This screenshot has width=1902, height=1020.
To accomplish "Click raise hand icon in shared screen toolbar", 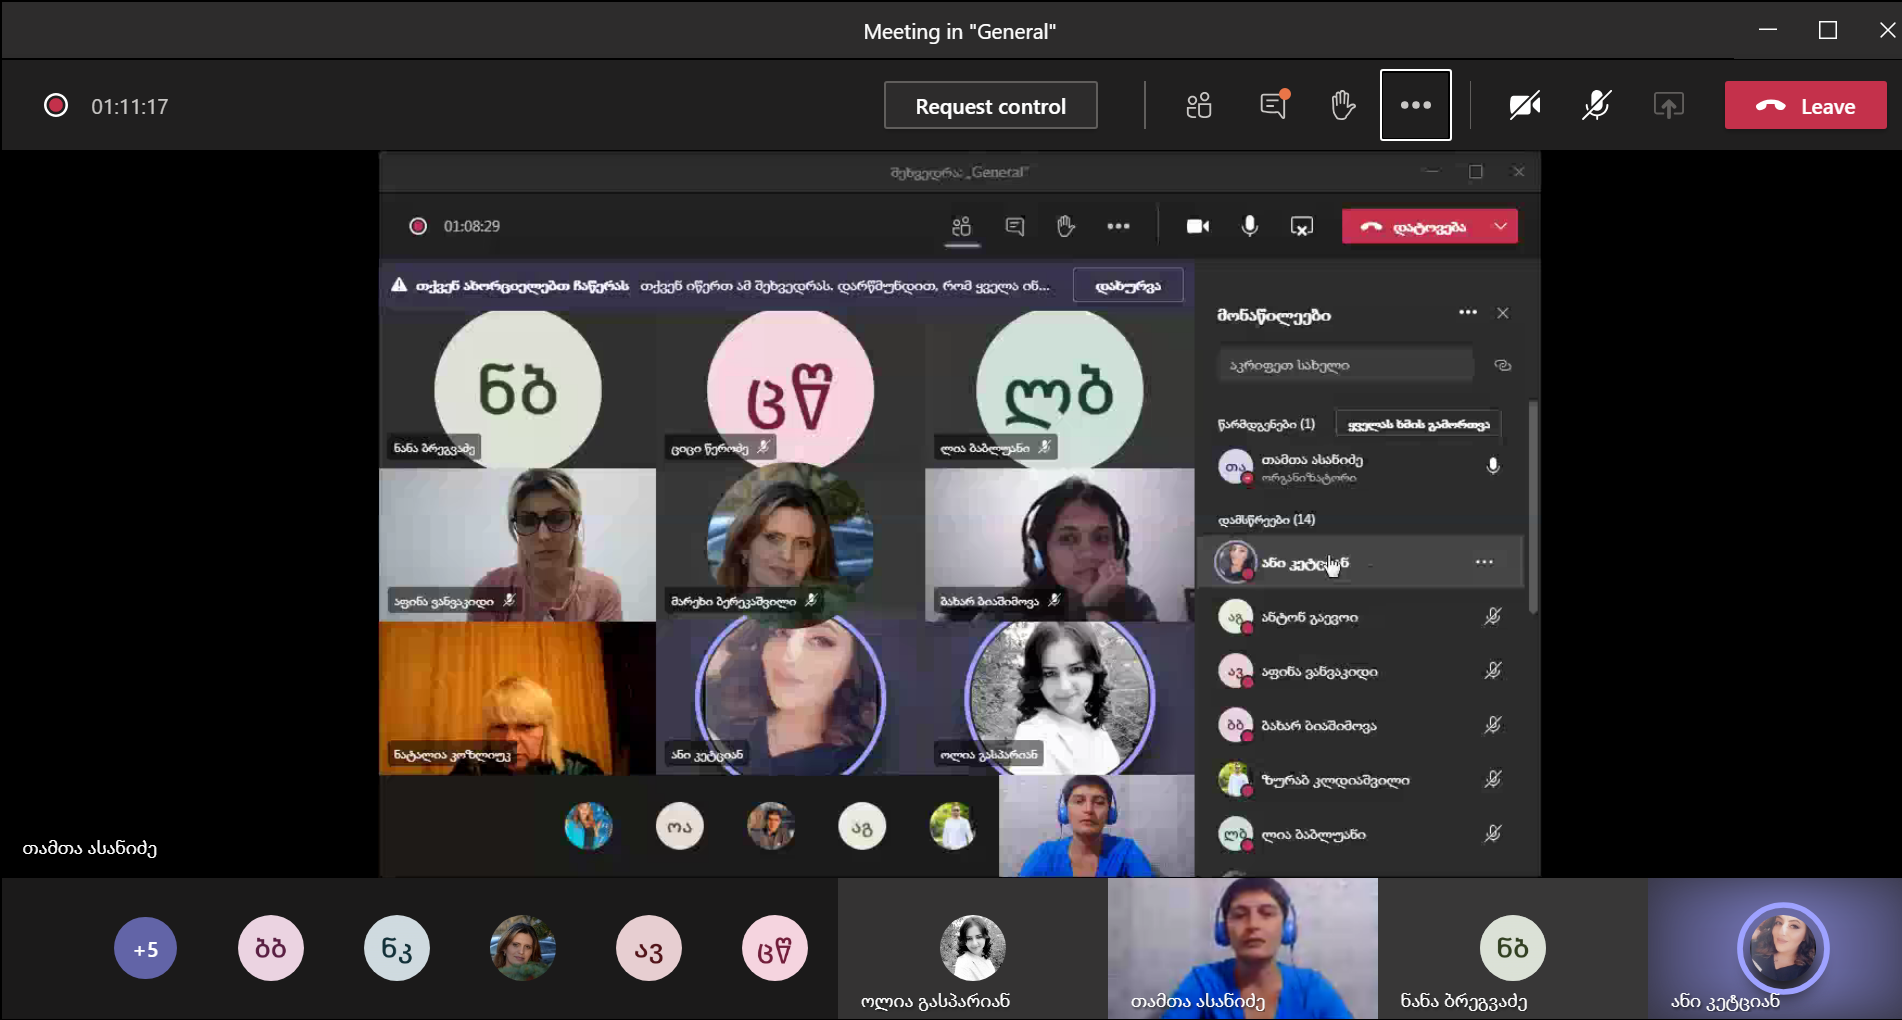I will 1066,226.
